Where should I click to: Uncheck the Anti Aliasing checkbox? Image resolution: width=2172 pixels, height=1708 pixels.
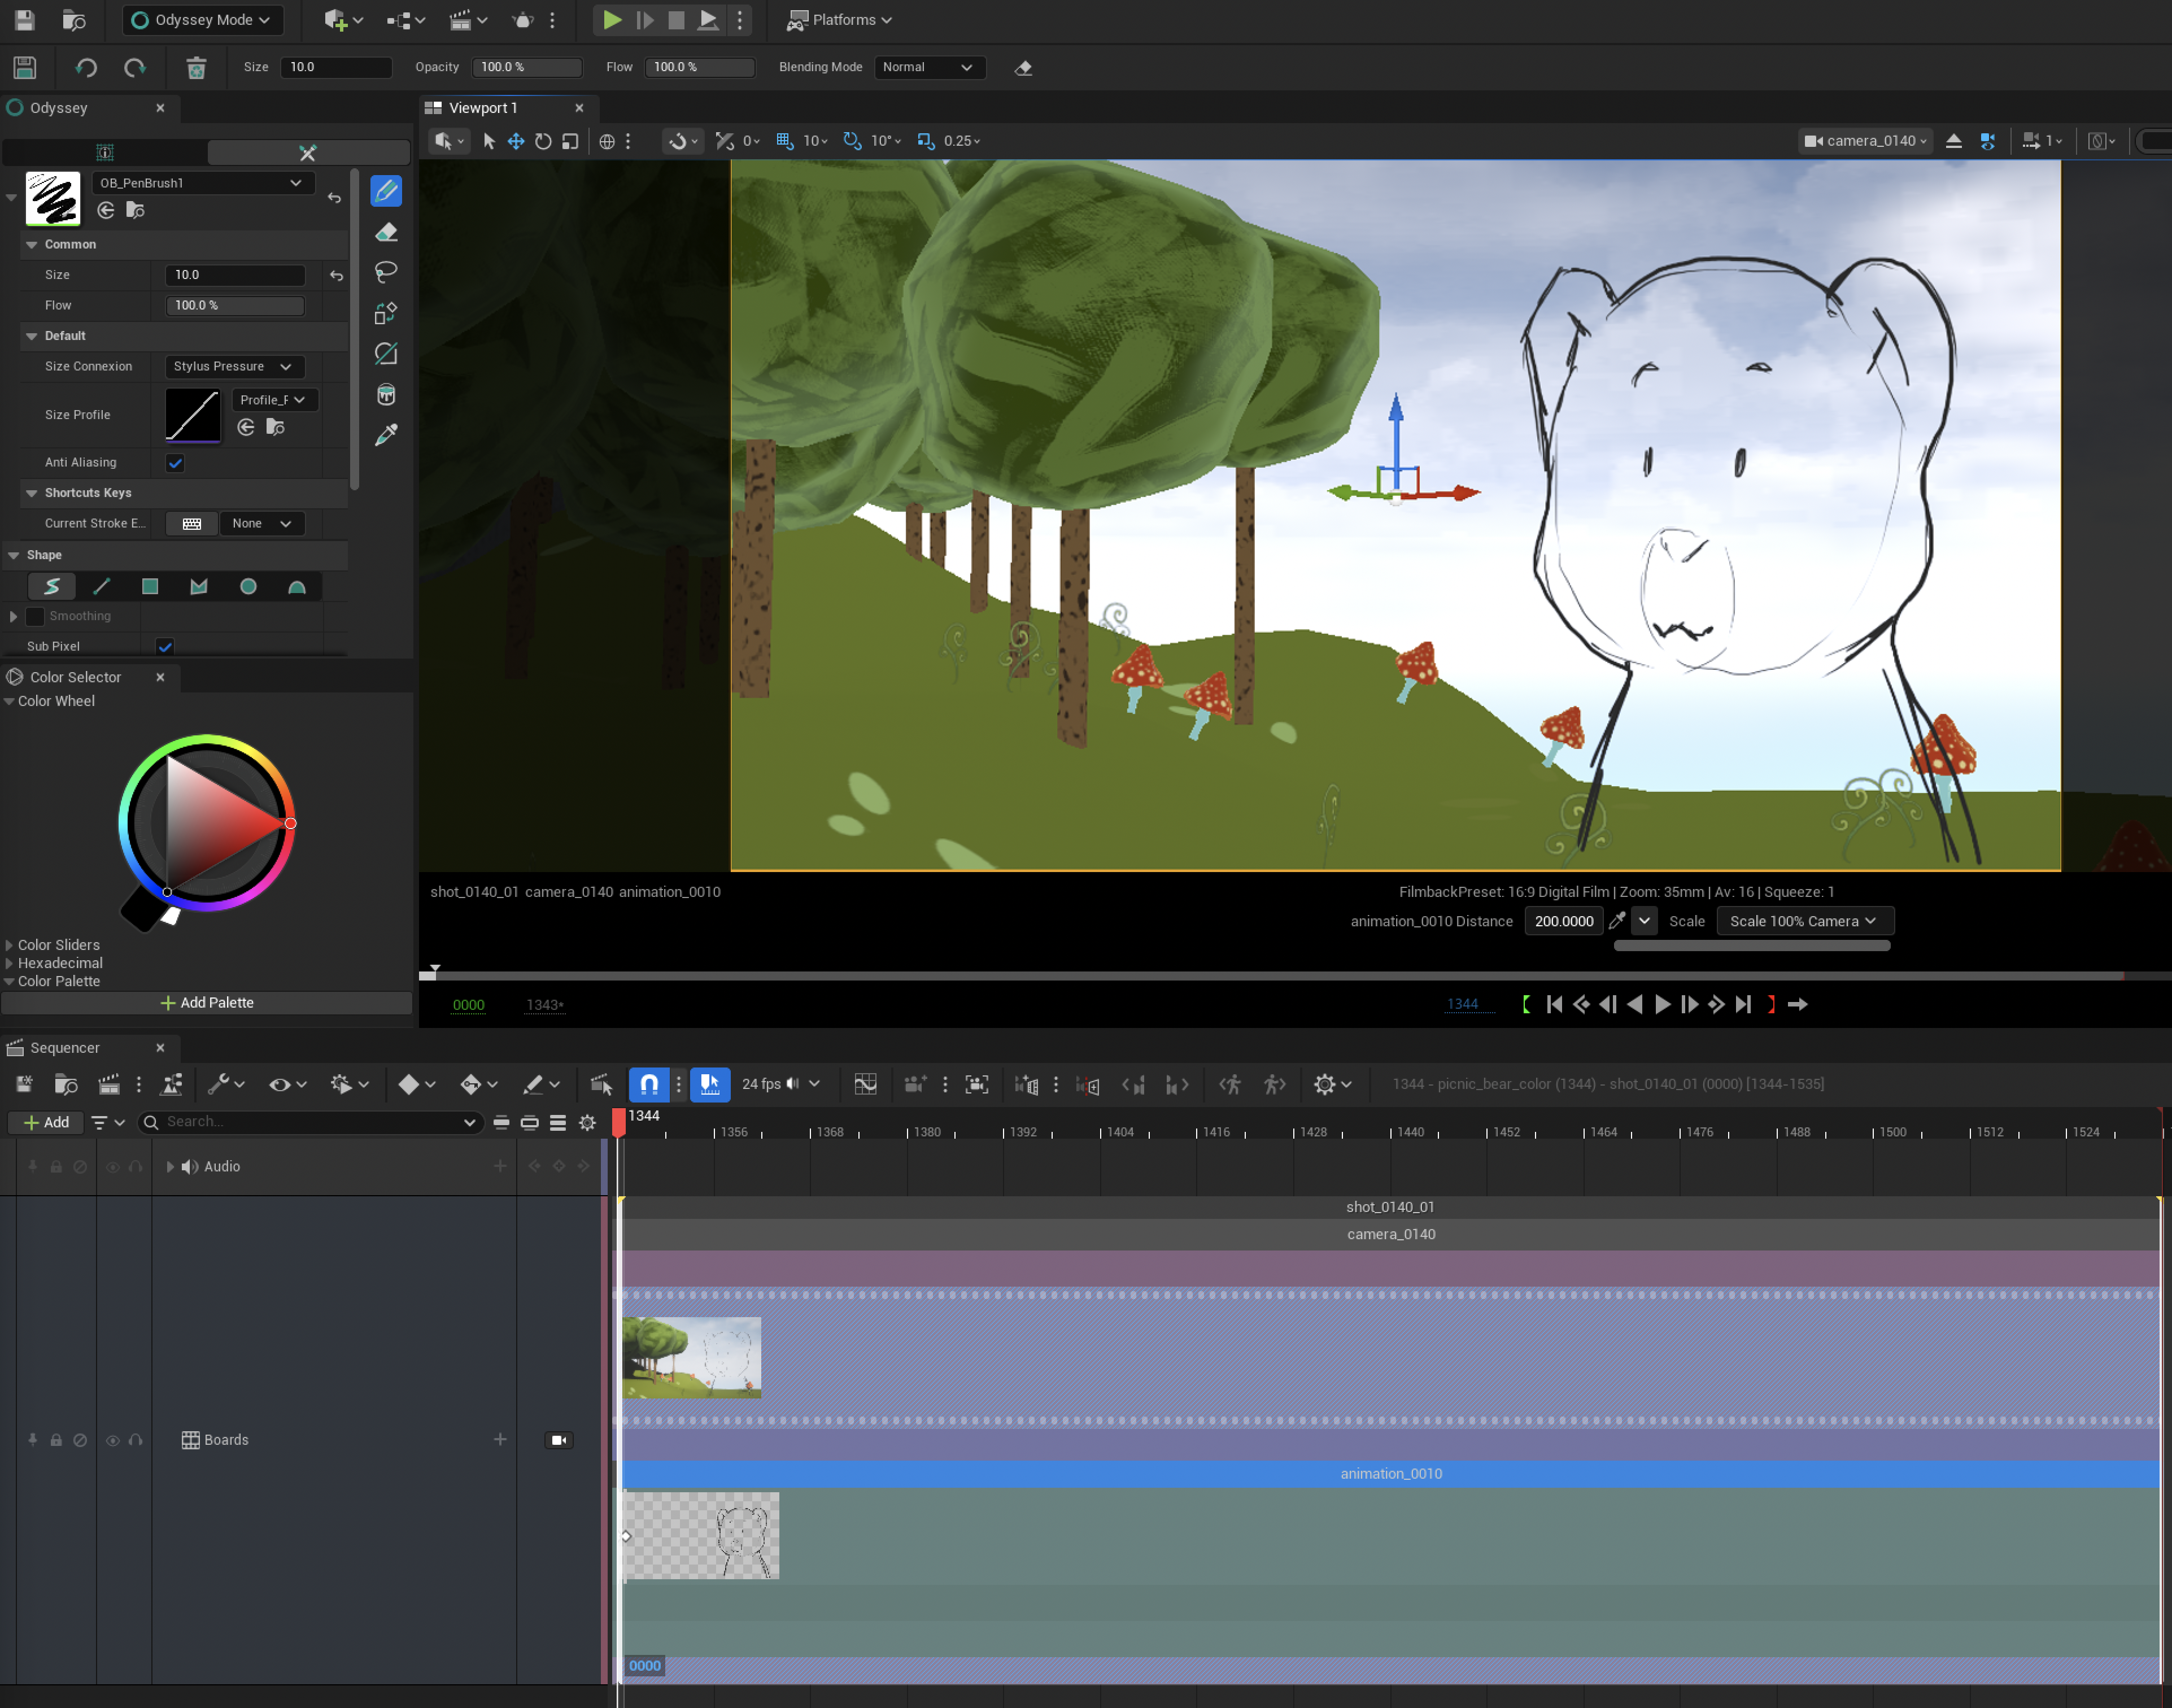pos(175,463)
